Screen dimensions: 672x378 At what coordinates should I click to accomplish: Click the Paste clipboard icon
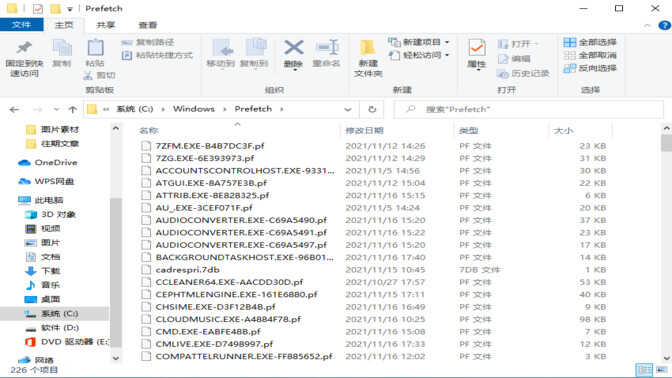pyautogui.click(x=95, y=48)
